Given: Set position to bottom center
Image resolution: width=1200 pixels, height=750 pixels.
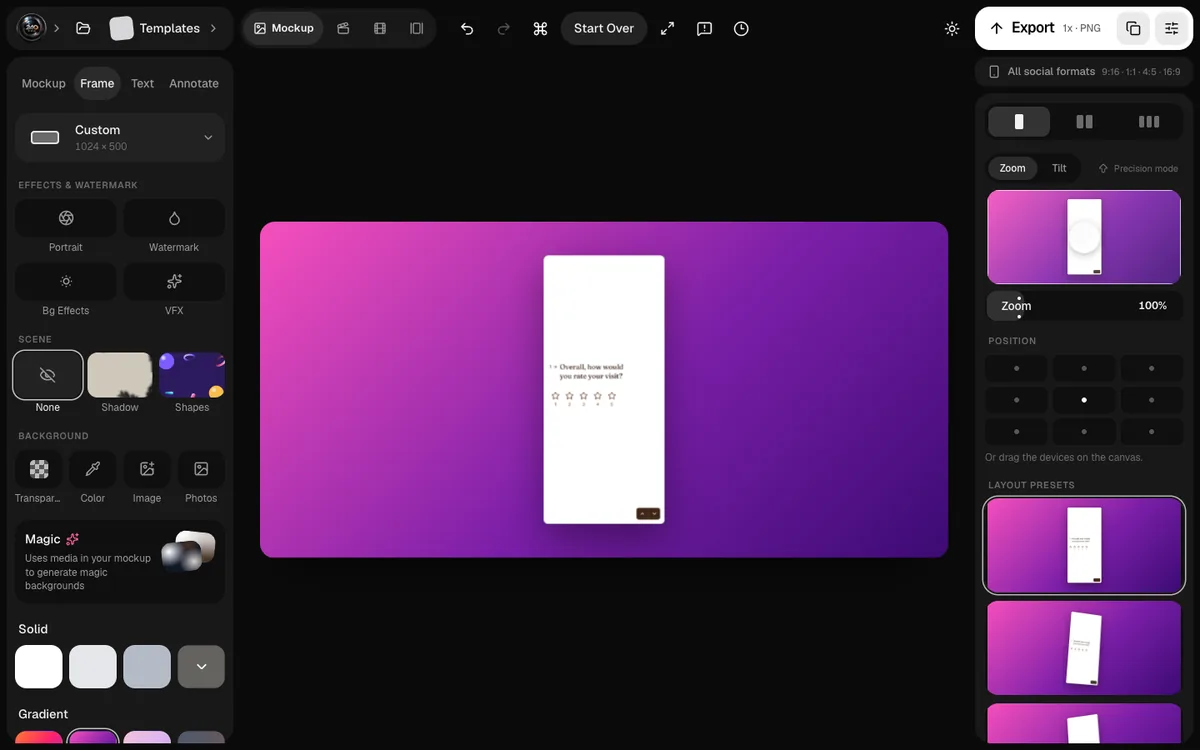Looking at the screenshot, I should tap(1084, 432).
